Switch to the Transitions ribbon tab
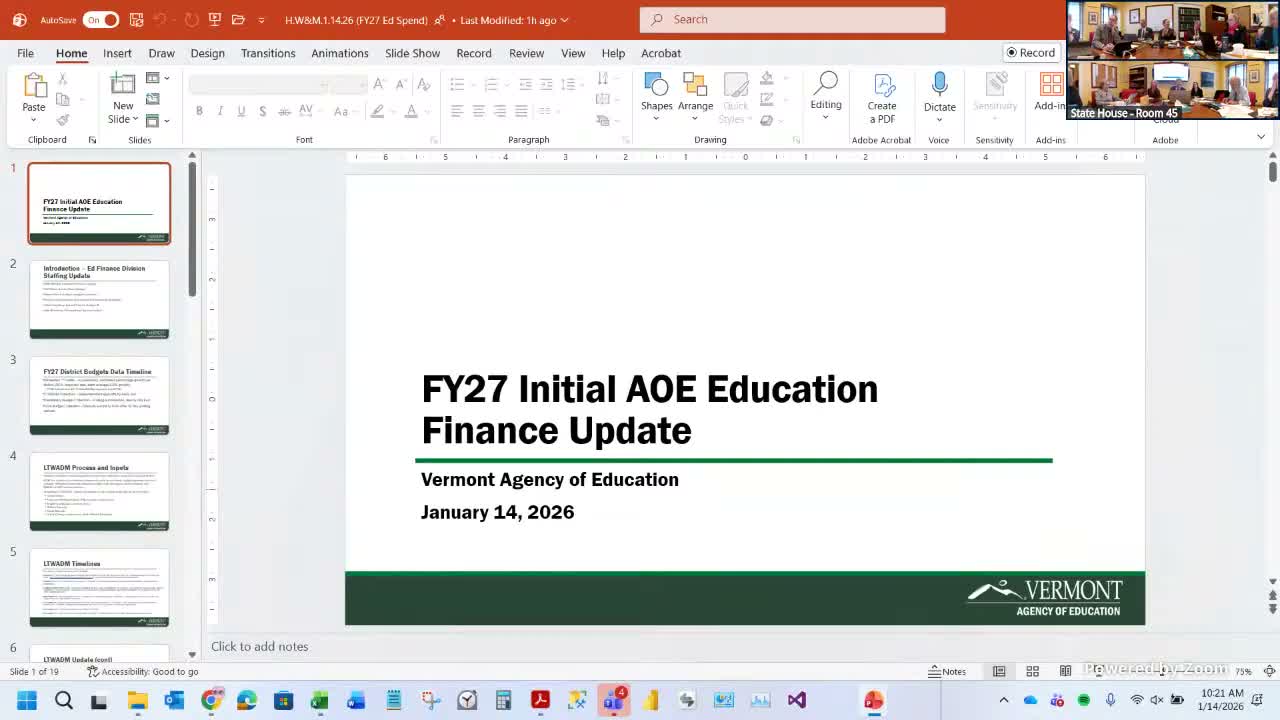 click(x=268, y=53)
